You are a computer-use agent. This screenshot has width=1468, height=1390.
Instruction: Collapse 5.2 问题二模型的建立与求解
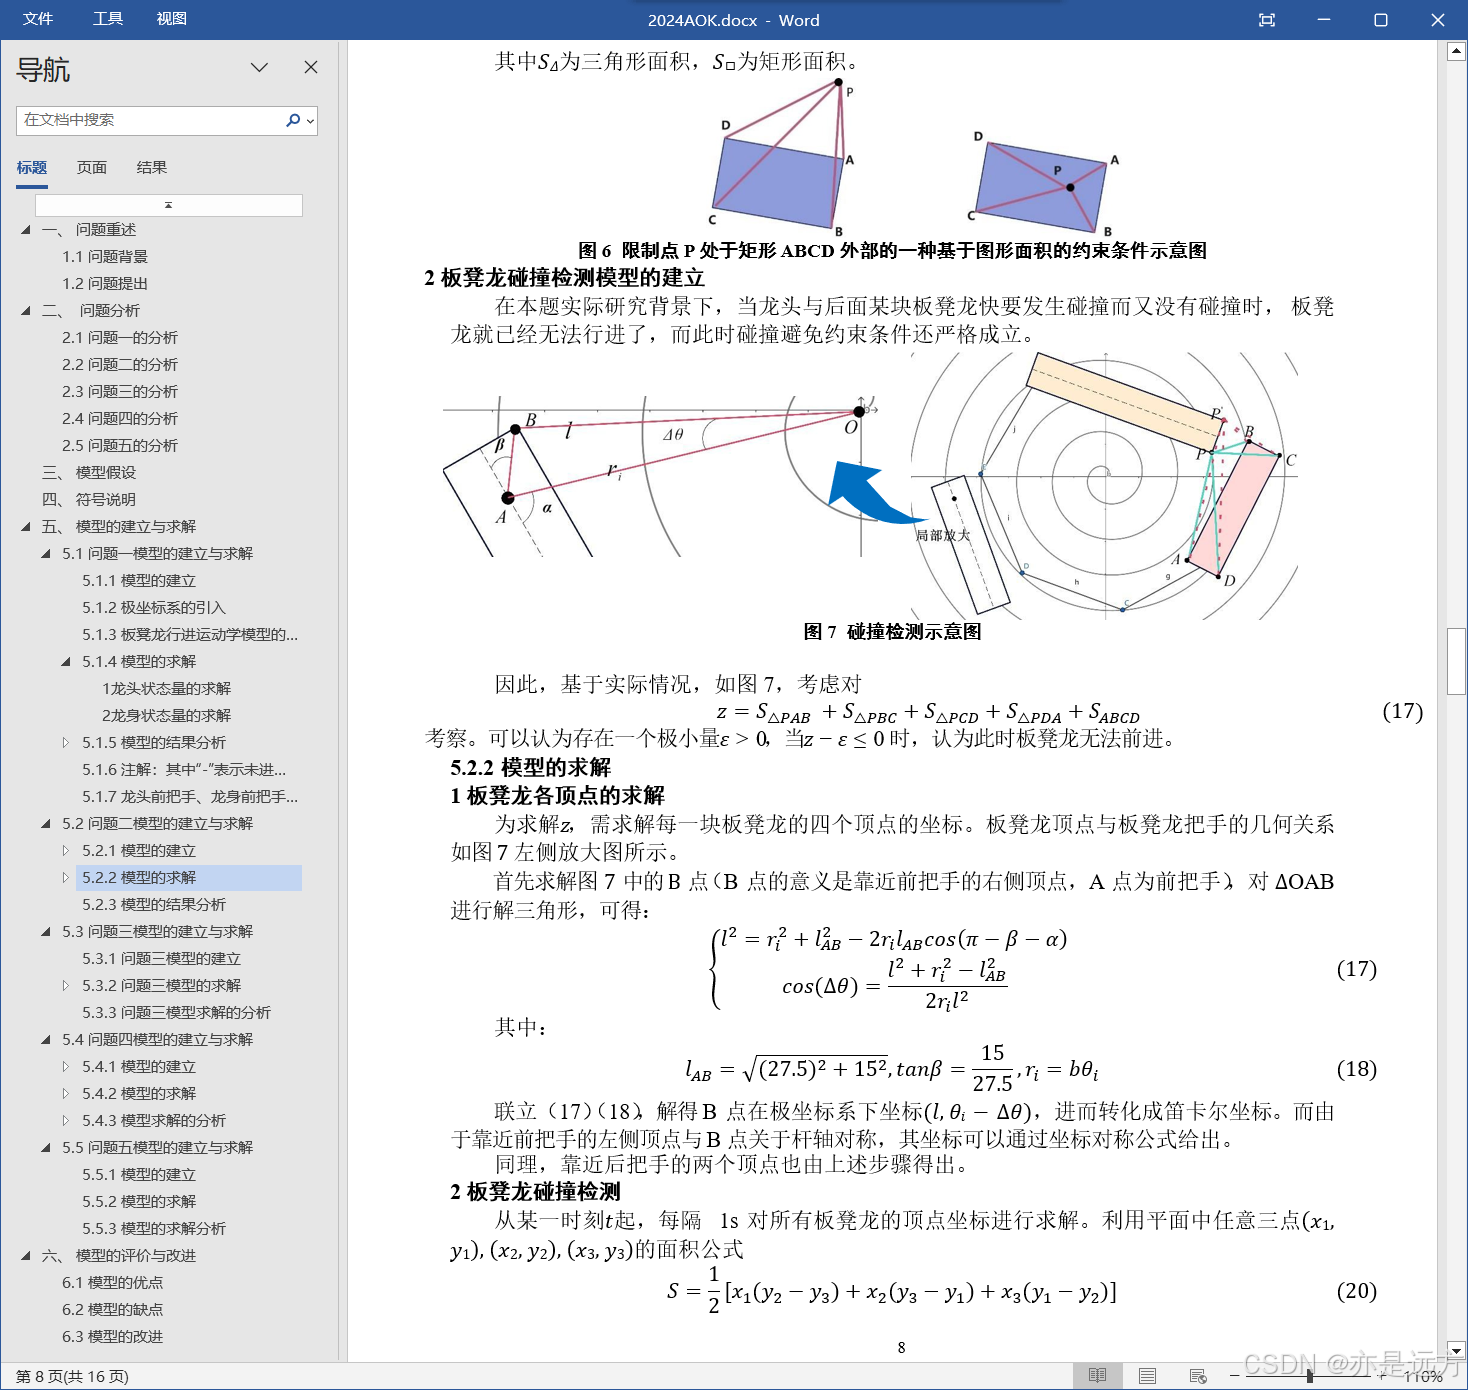point(46,824)
